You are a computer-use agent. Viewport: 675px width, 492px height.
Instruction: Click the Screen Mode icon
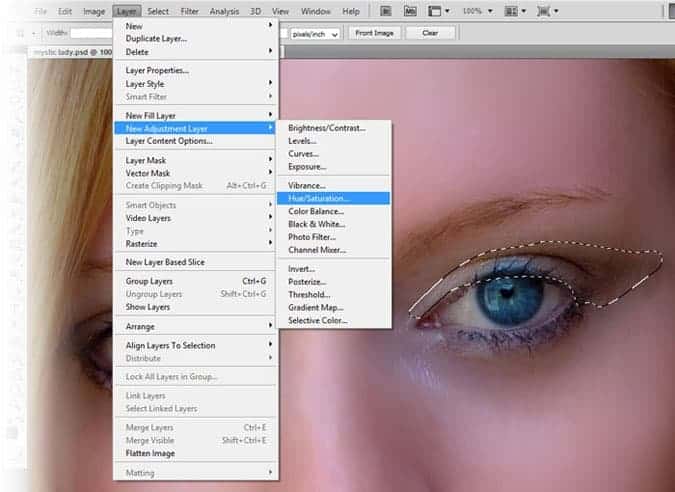(543, 11)
